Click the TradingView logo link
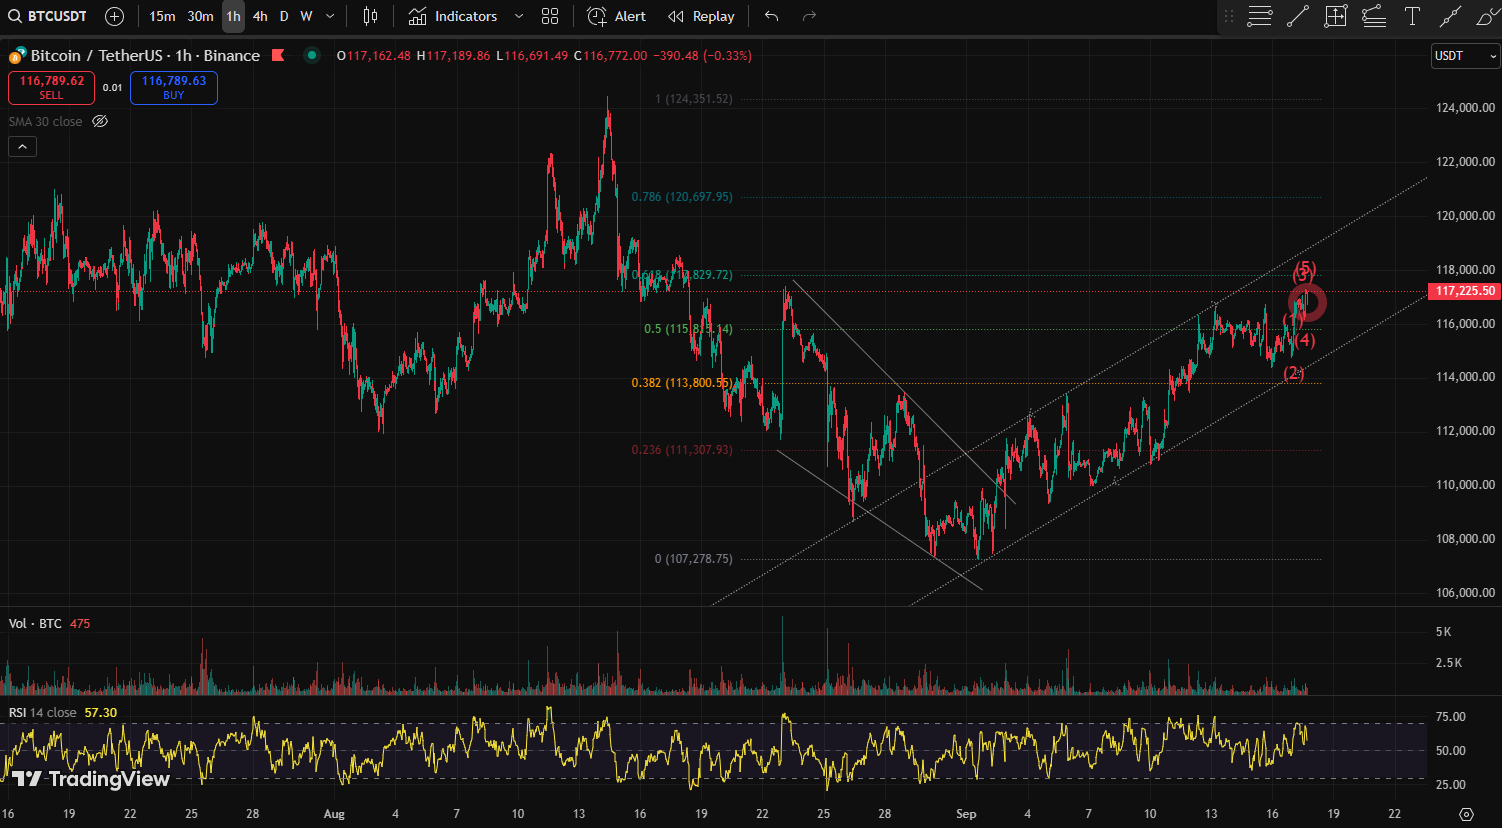 pos(90,778)
